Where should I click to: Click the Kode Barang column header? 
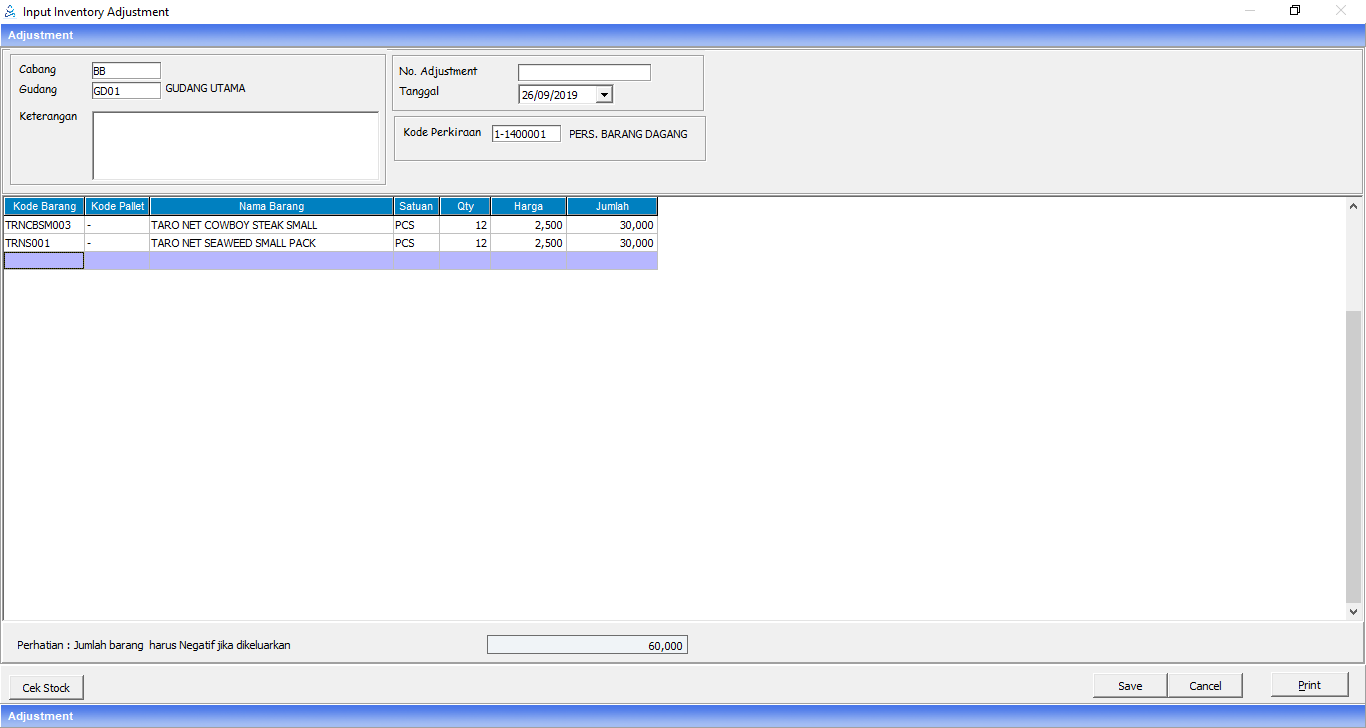pyautogui.click(x=44, y=206)
